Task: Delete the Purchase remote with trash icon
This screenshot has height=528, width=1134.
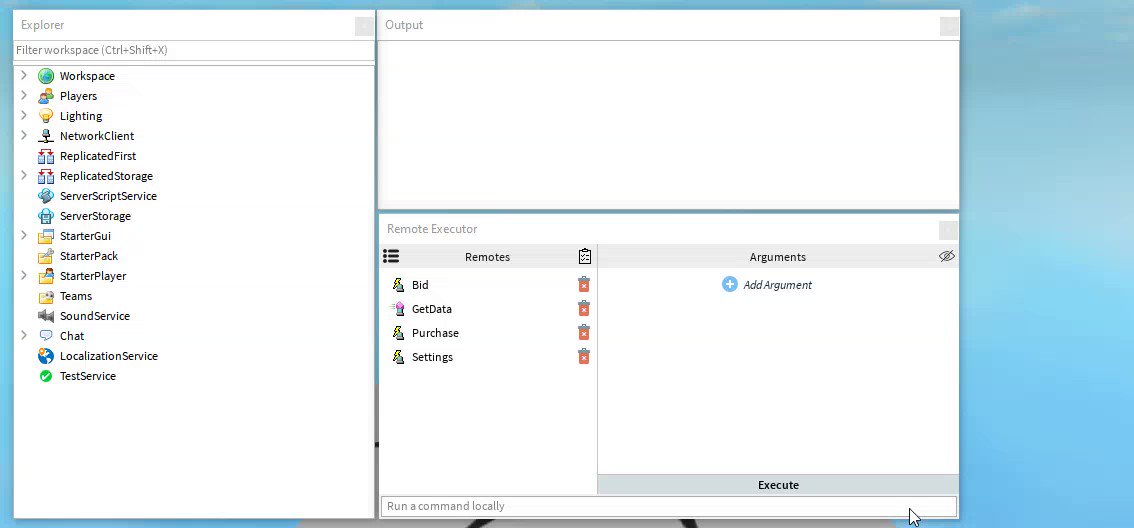Action: [x=584, y=332]
